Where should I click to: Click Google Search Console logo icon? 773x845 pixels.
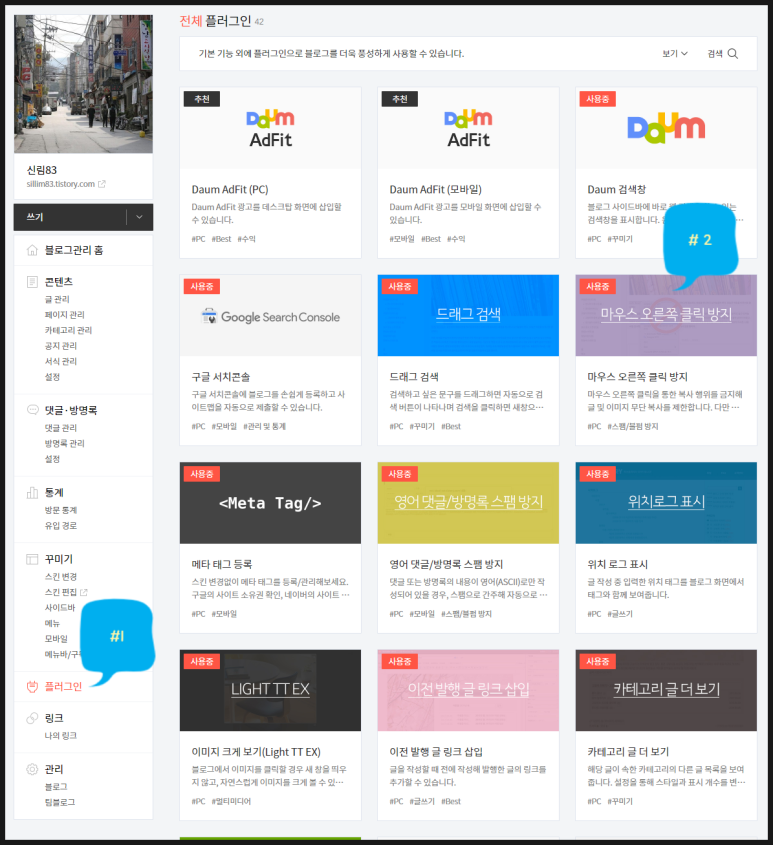click(x=209, y=316)
